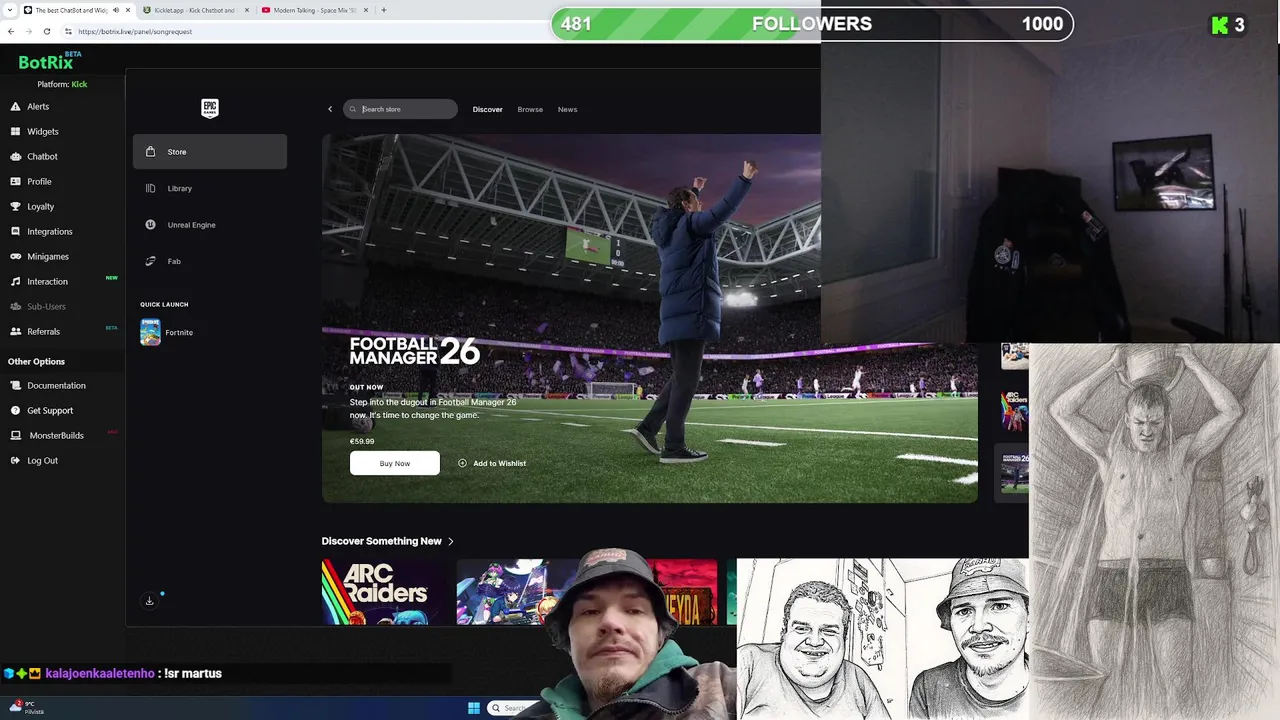Click the Football Manager 26 banner title

tap(414, 351)
